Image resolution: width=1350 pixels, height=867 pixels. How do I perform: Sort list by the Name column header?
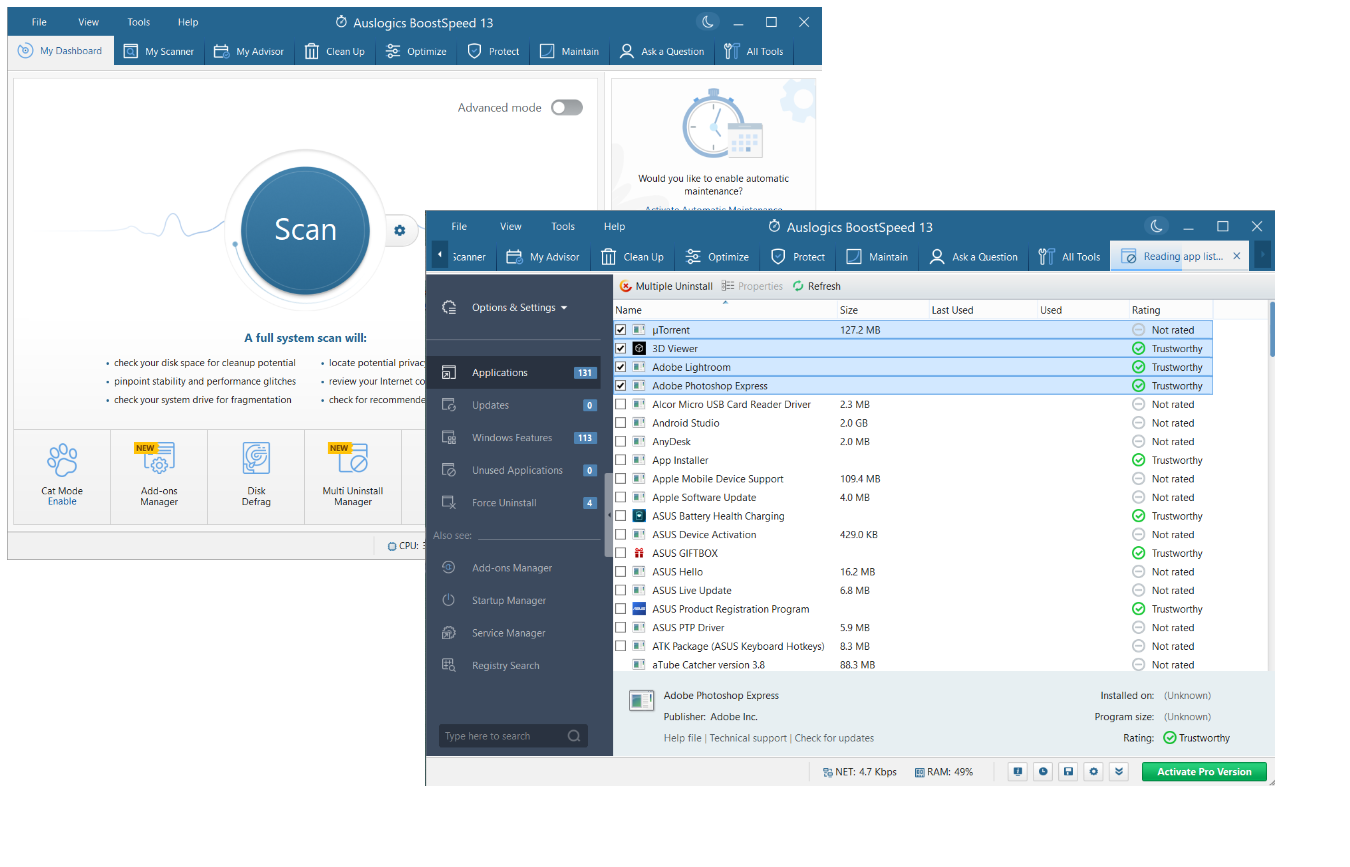click(x=724, y=310)
